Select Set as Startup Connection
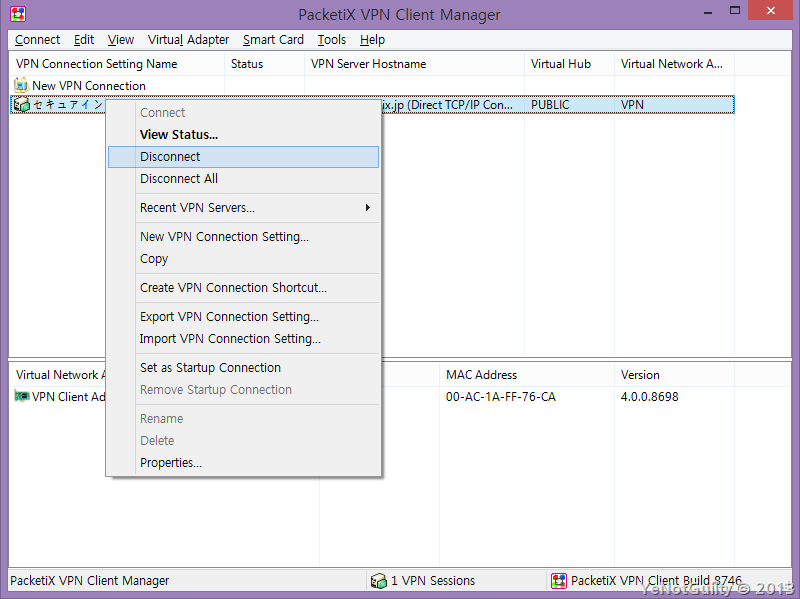Image resolution: width=800 pixels, height=599 pixels. click(243, 368)
